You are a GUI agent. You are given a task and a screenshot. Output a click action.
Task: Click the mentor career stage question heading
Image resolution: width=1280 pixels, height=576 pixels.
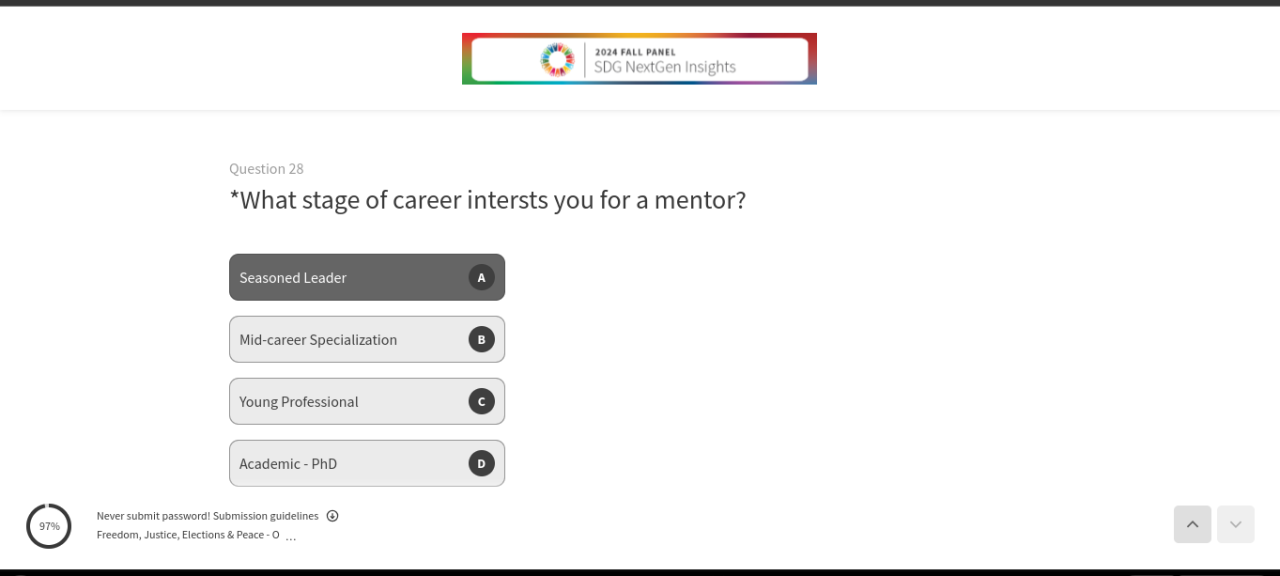(x=487, y=200)
